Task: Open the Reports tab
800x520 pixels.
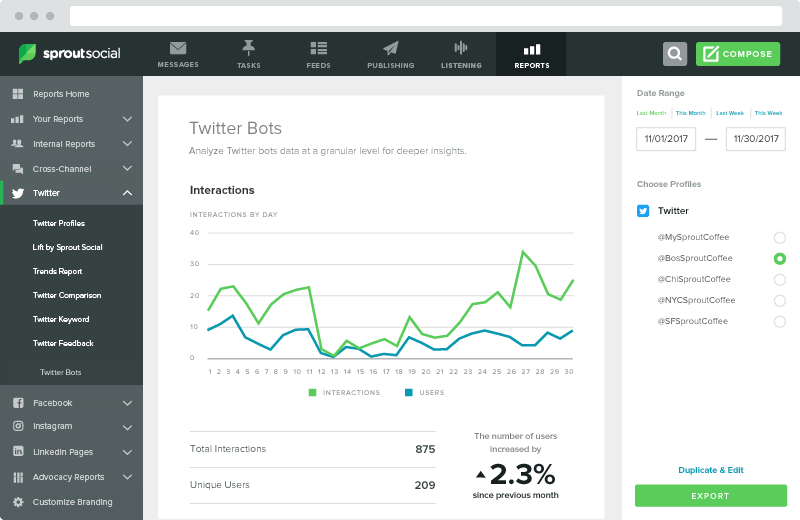Action: 531,54
